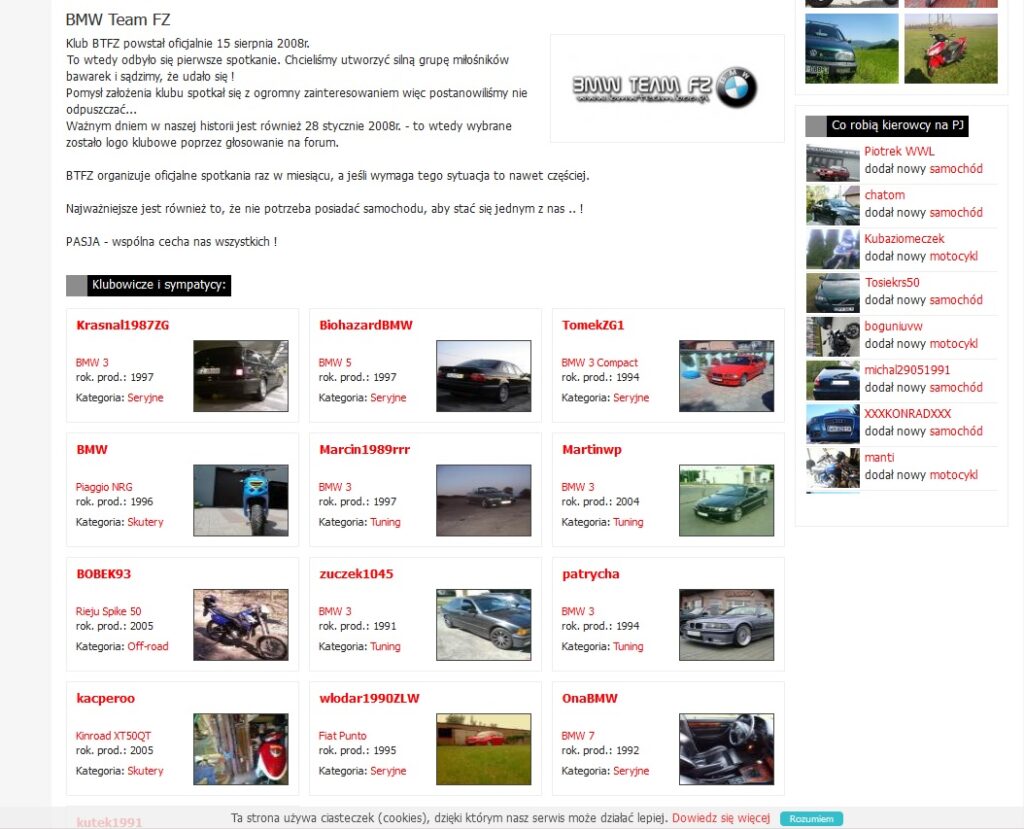View Marcin1989rrr's BMW 3 sunset photo
This screenshot has width=1024, height=829.
pyautogui.click(x=483, y=500)
